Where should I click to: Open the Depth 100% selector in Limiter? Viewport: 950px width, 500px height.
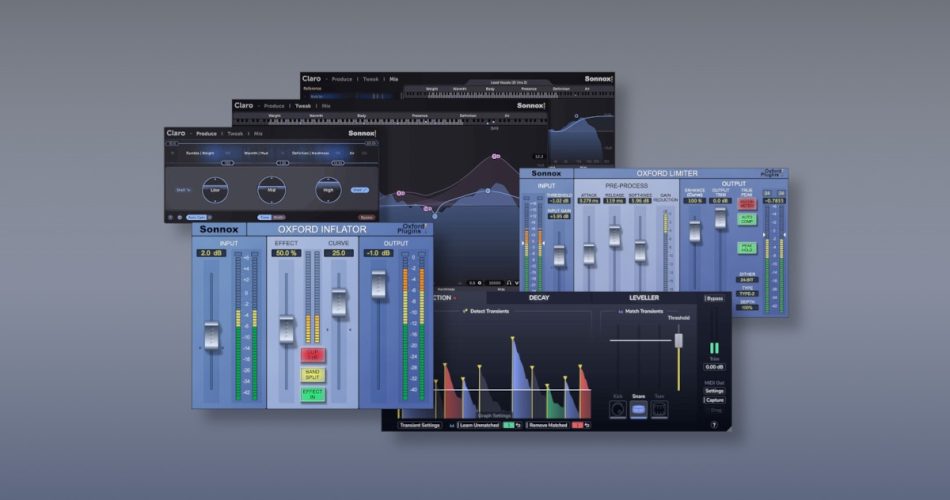click(747, 307)
